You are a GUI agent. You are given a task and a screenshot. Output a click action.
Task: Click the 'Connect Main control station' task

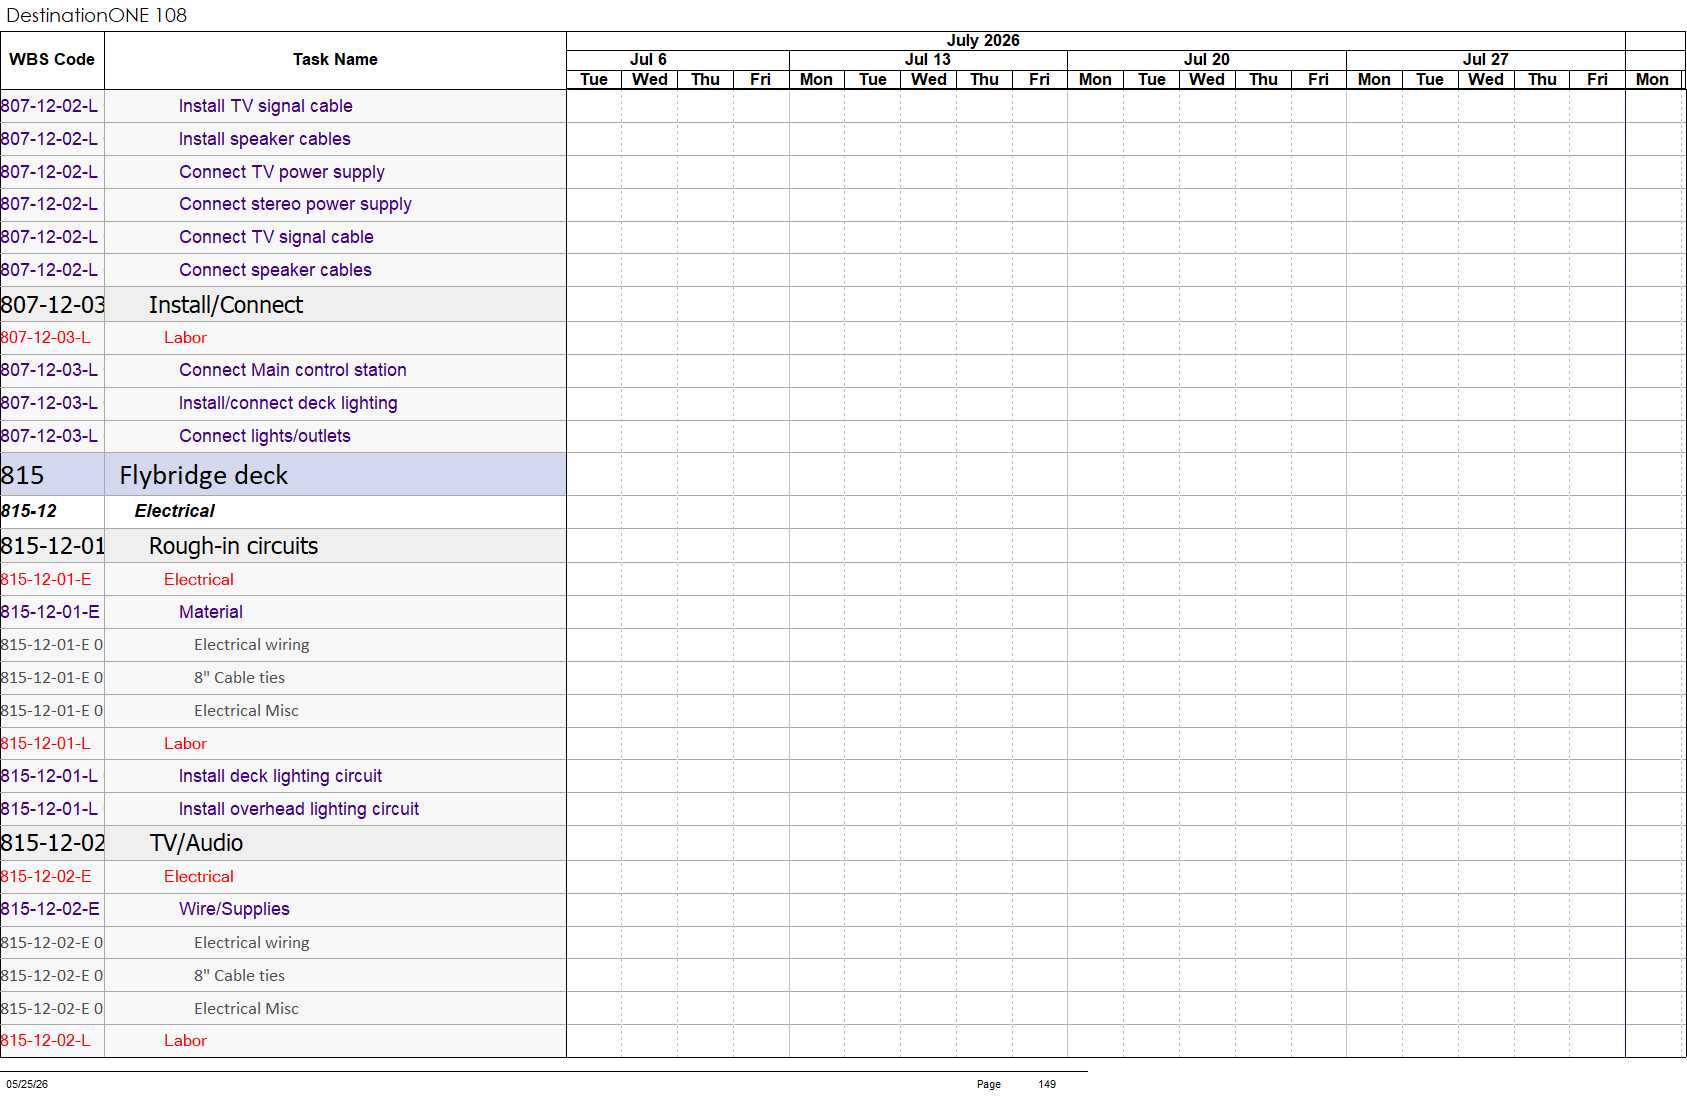[292, 370]
